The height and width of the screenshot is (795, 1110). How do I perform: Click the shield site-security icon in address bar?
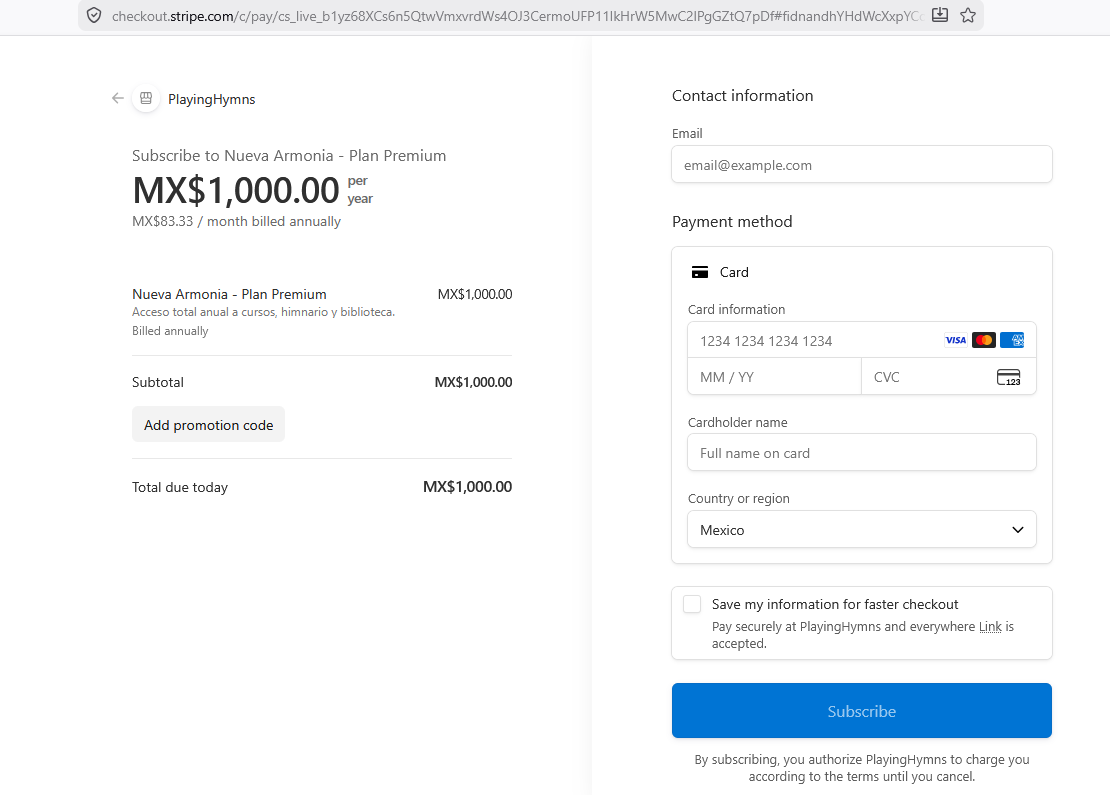point(94,16)
